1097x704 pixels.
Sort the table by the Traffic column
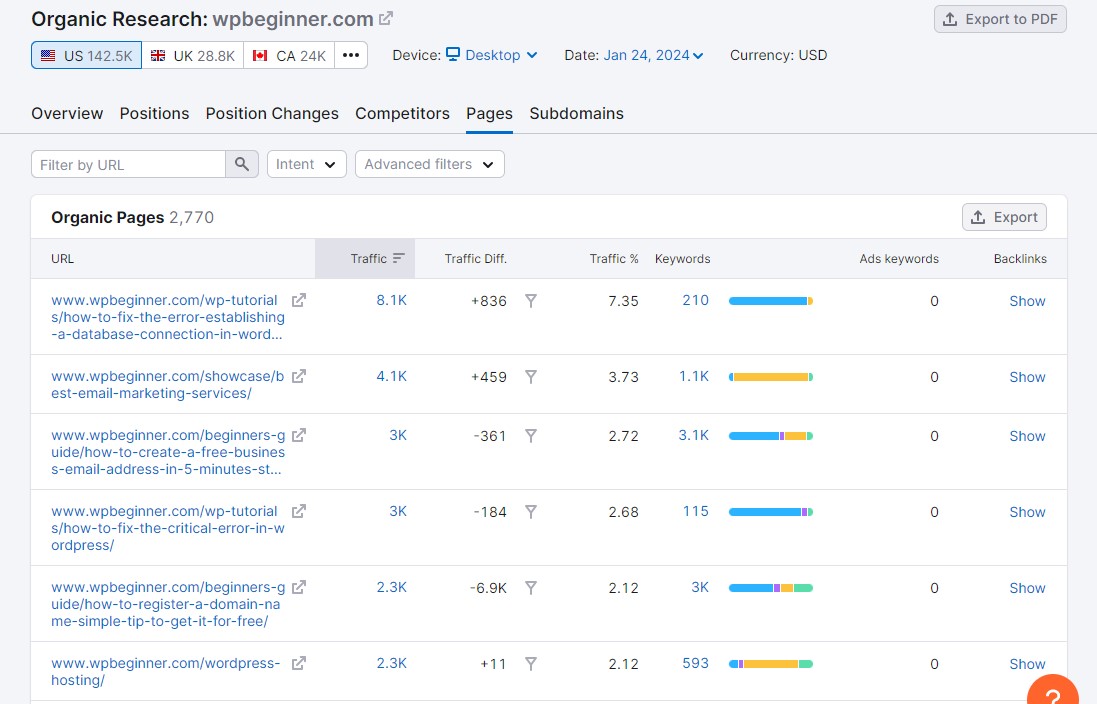(x=365, y=259)
